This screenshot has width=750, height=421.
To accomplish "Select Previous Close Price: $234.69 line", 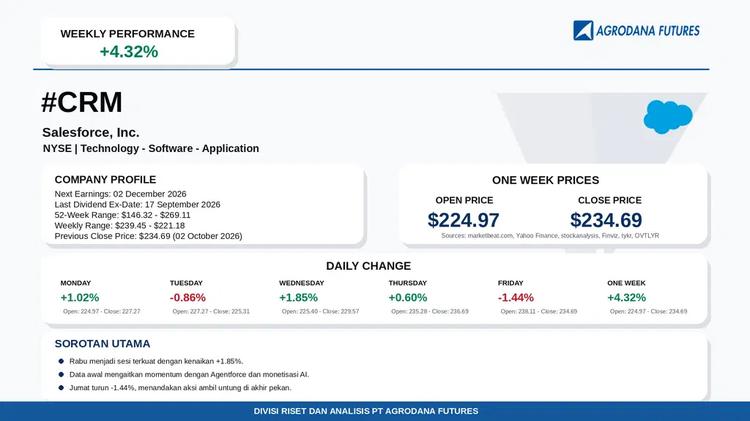I will coord(148,236).
